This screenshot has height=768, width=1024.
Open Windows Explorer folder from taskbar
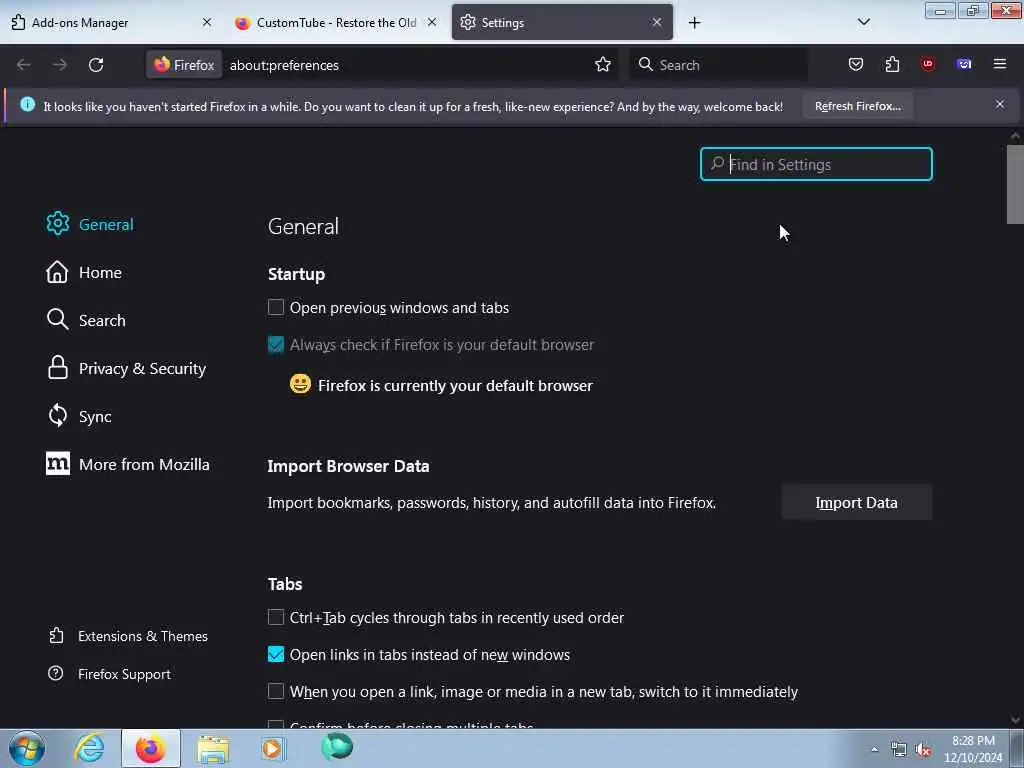(x=213, y=748)
